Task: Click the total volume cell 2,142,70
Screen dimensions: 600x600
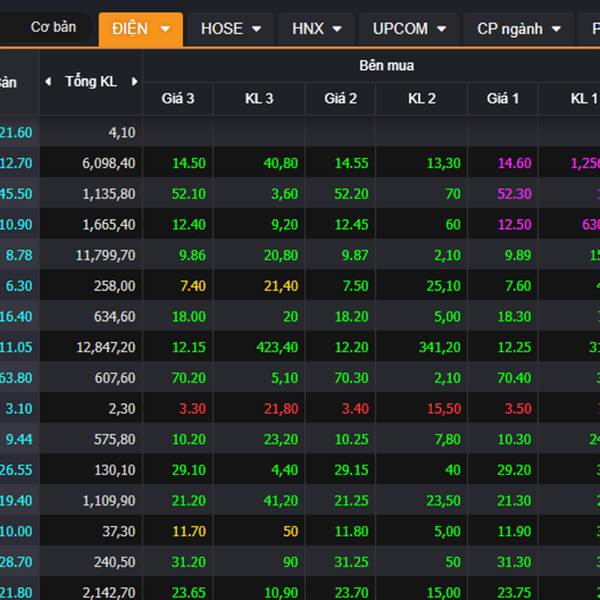Action: tap(109, 592)
